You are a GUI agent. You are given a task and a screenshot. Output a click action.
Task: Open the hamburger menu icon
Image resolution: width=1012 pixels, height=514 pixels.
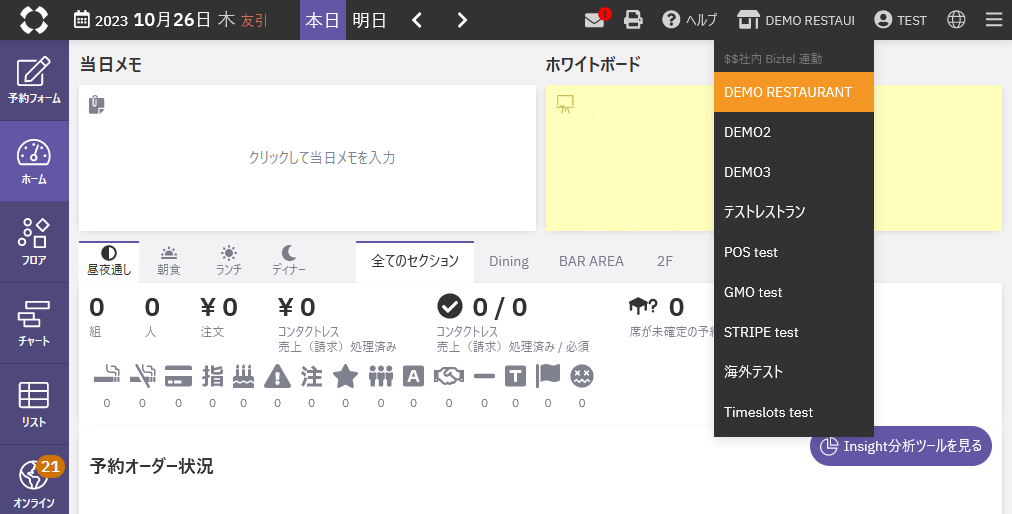pyautogui.click(x=993, y=20)
